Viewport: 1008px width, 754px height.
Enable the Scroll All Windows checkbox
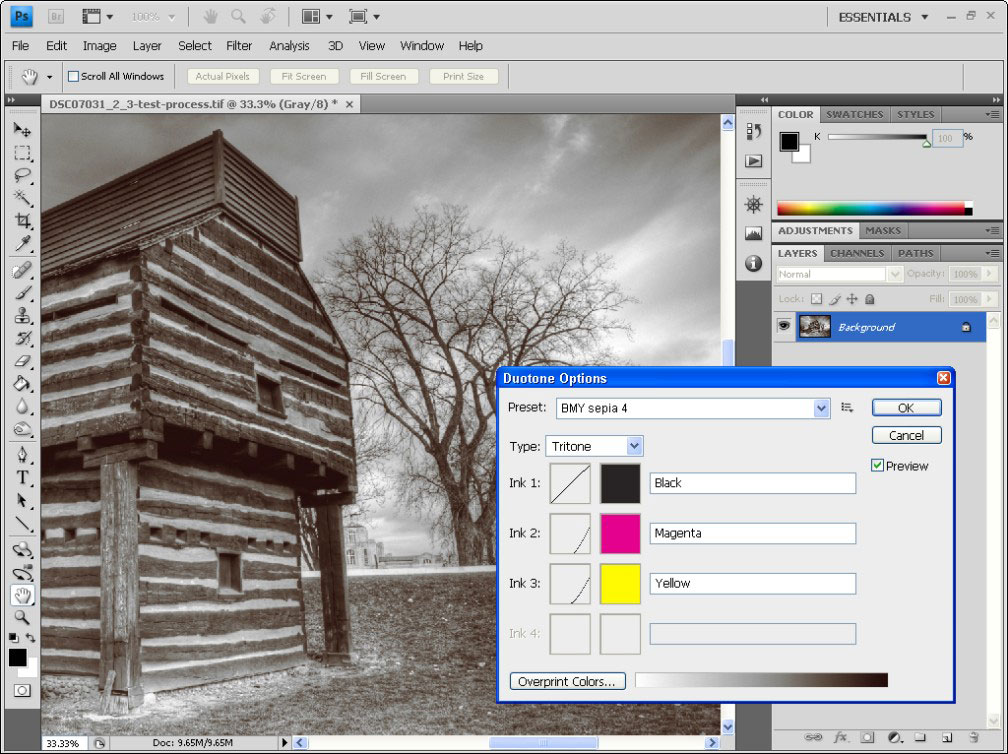click(75, 76)
